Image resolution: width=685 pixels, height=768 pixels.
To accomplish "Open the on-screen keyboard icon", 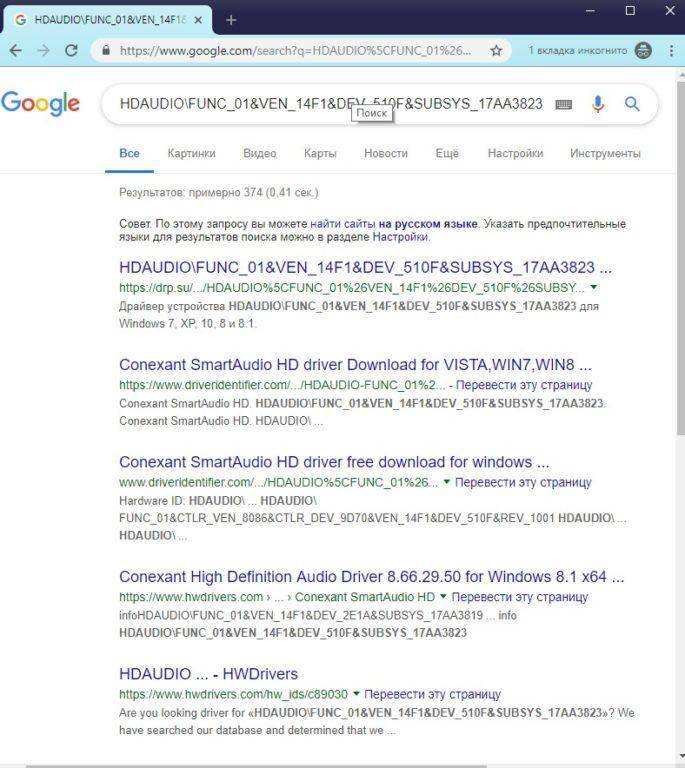I will (563, 104).
